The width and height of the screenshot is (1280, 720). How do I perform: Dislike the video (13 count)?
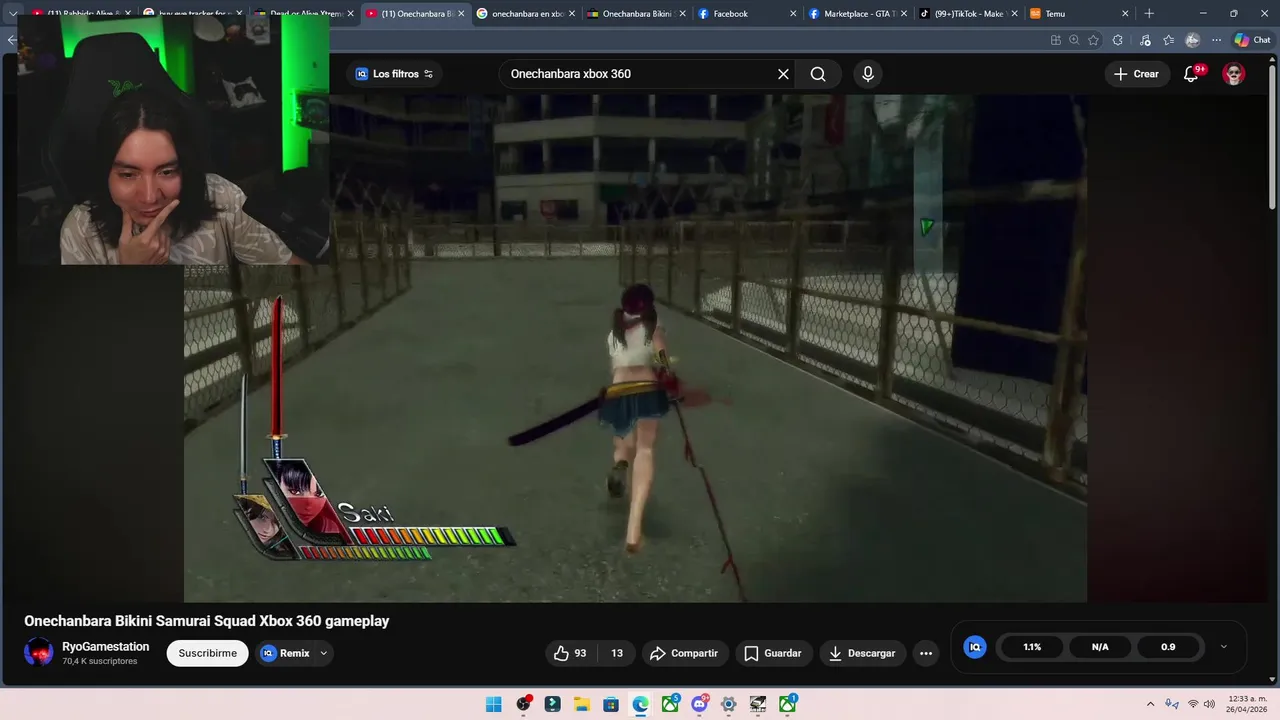tap(617, 653)
